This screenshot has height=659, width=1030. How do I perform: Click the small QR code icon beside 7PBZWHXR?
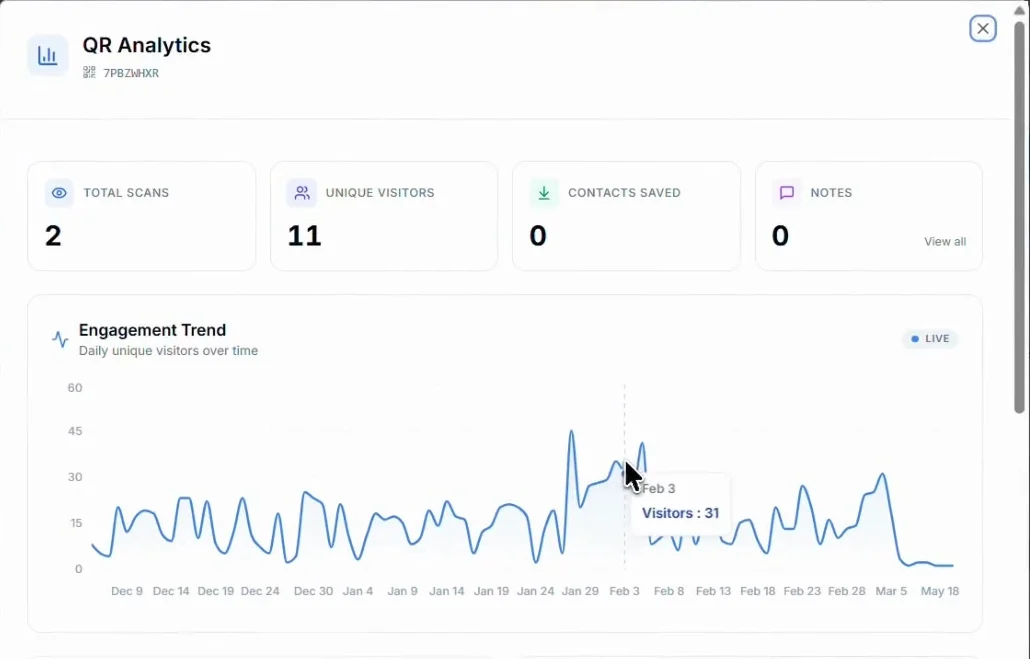click(x=89, y=72)
